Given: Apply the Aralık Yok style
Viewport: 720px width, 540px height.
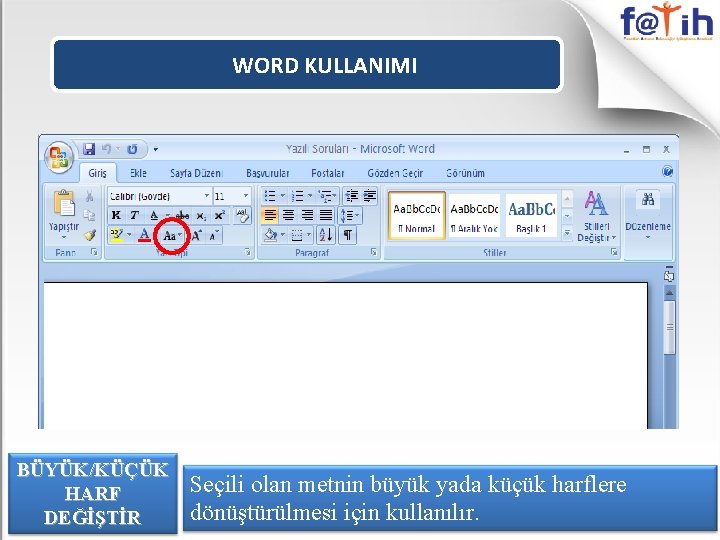Looking at the screenshot, I should (474, 216).
